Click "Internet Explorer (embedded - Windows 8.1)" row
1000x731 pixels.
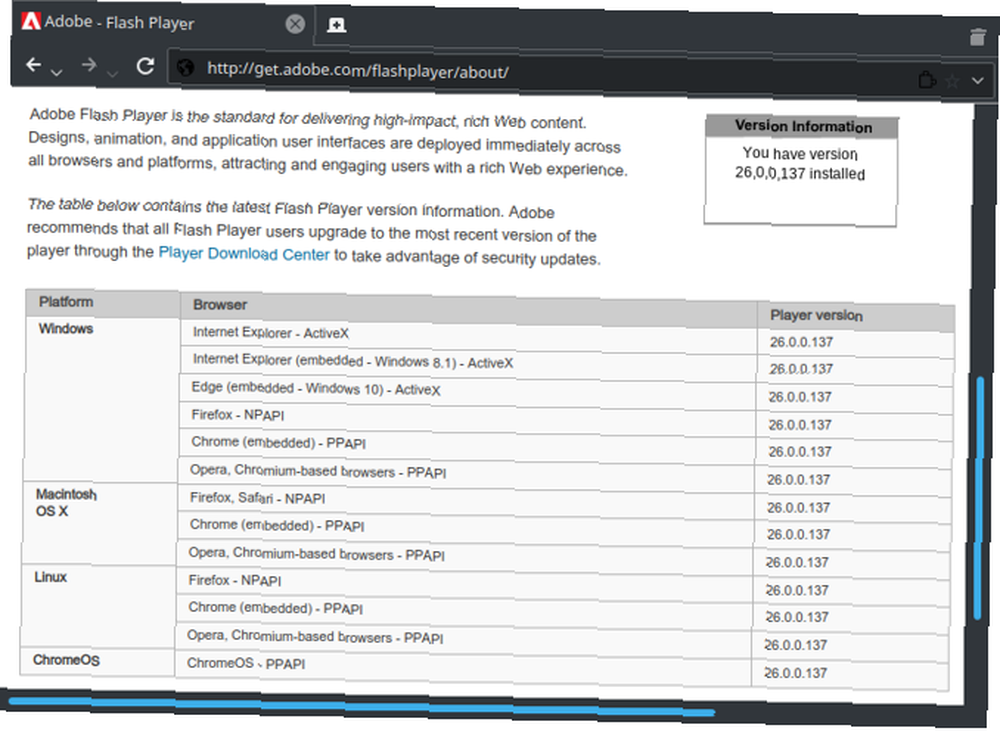click(468, 364)
